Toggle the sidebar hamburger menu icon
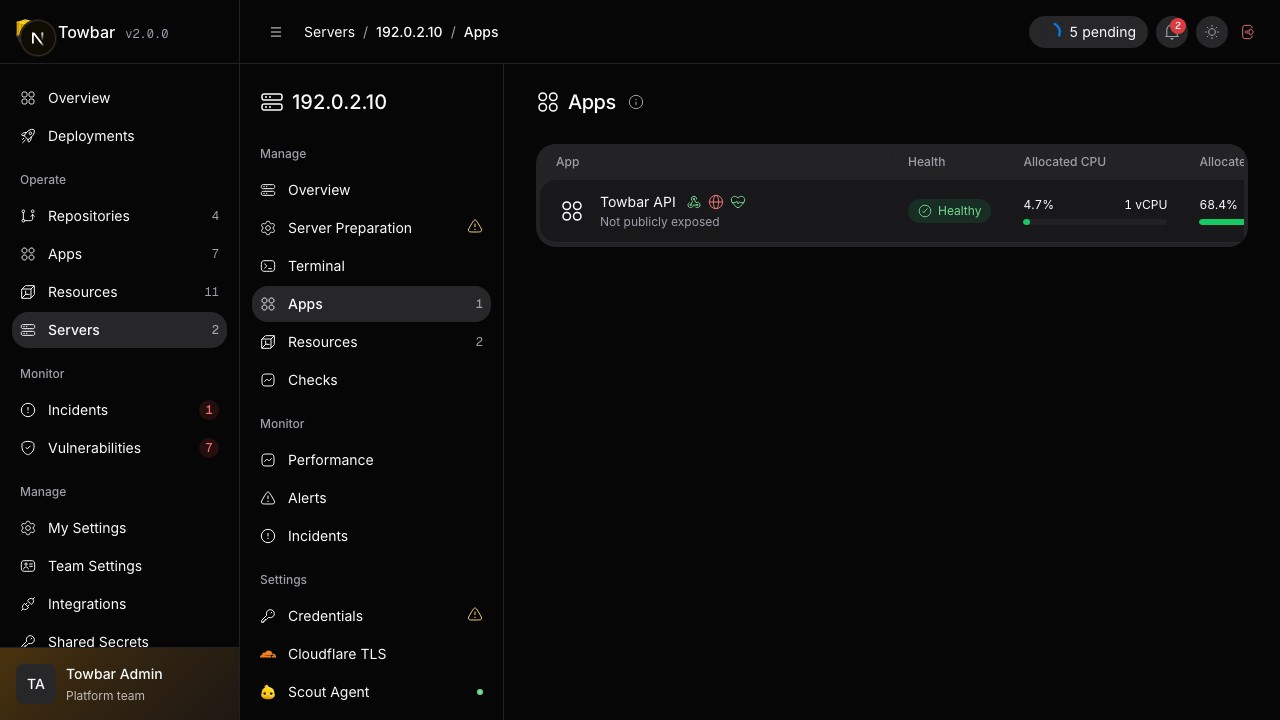The height and width of the screenshot is (720, 1280). (276, 32)
